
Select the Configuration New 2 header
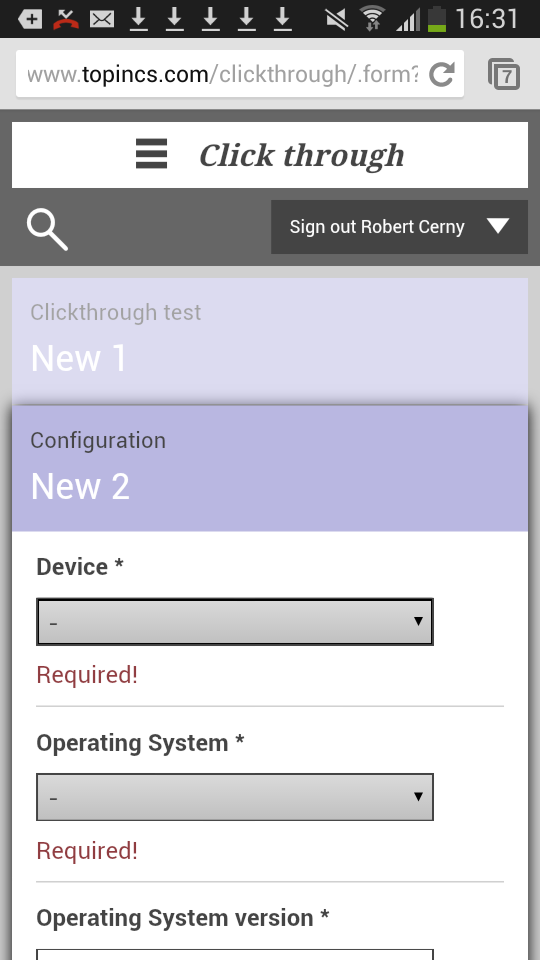[x=270, y=468]
